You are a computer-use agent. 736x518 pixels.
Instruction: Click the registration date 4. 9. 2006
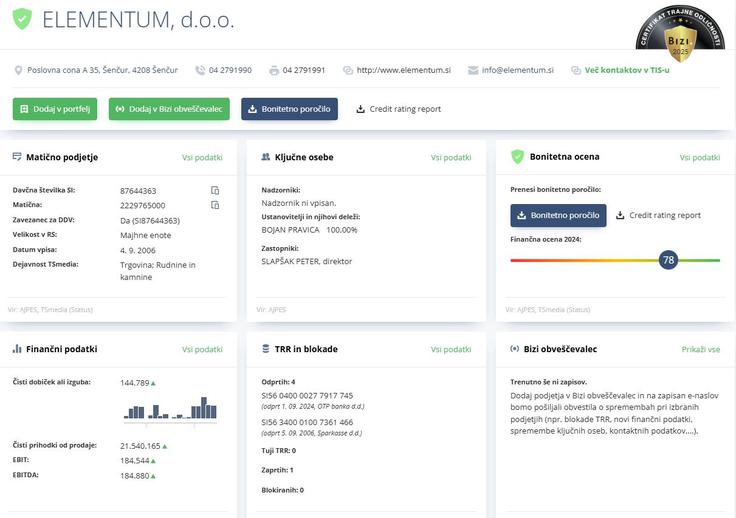click(138, 251)
